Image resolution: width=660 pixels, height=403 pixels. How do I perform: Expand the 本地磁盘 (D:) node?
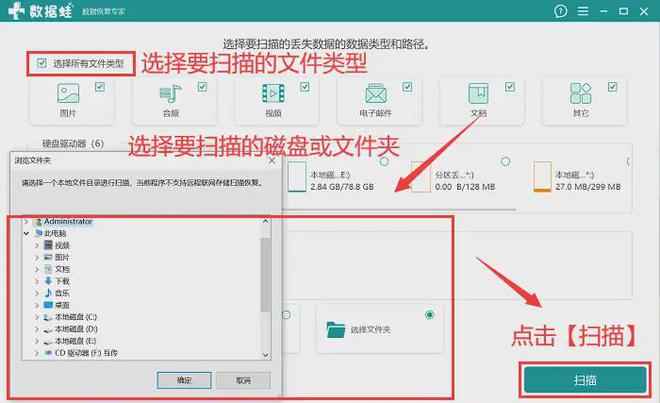[x=37, y=329]
